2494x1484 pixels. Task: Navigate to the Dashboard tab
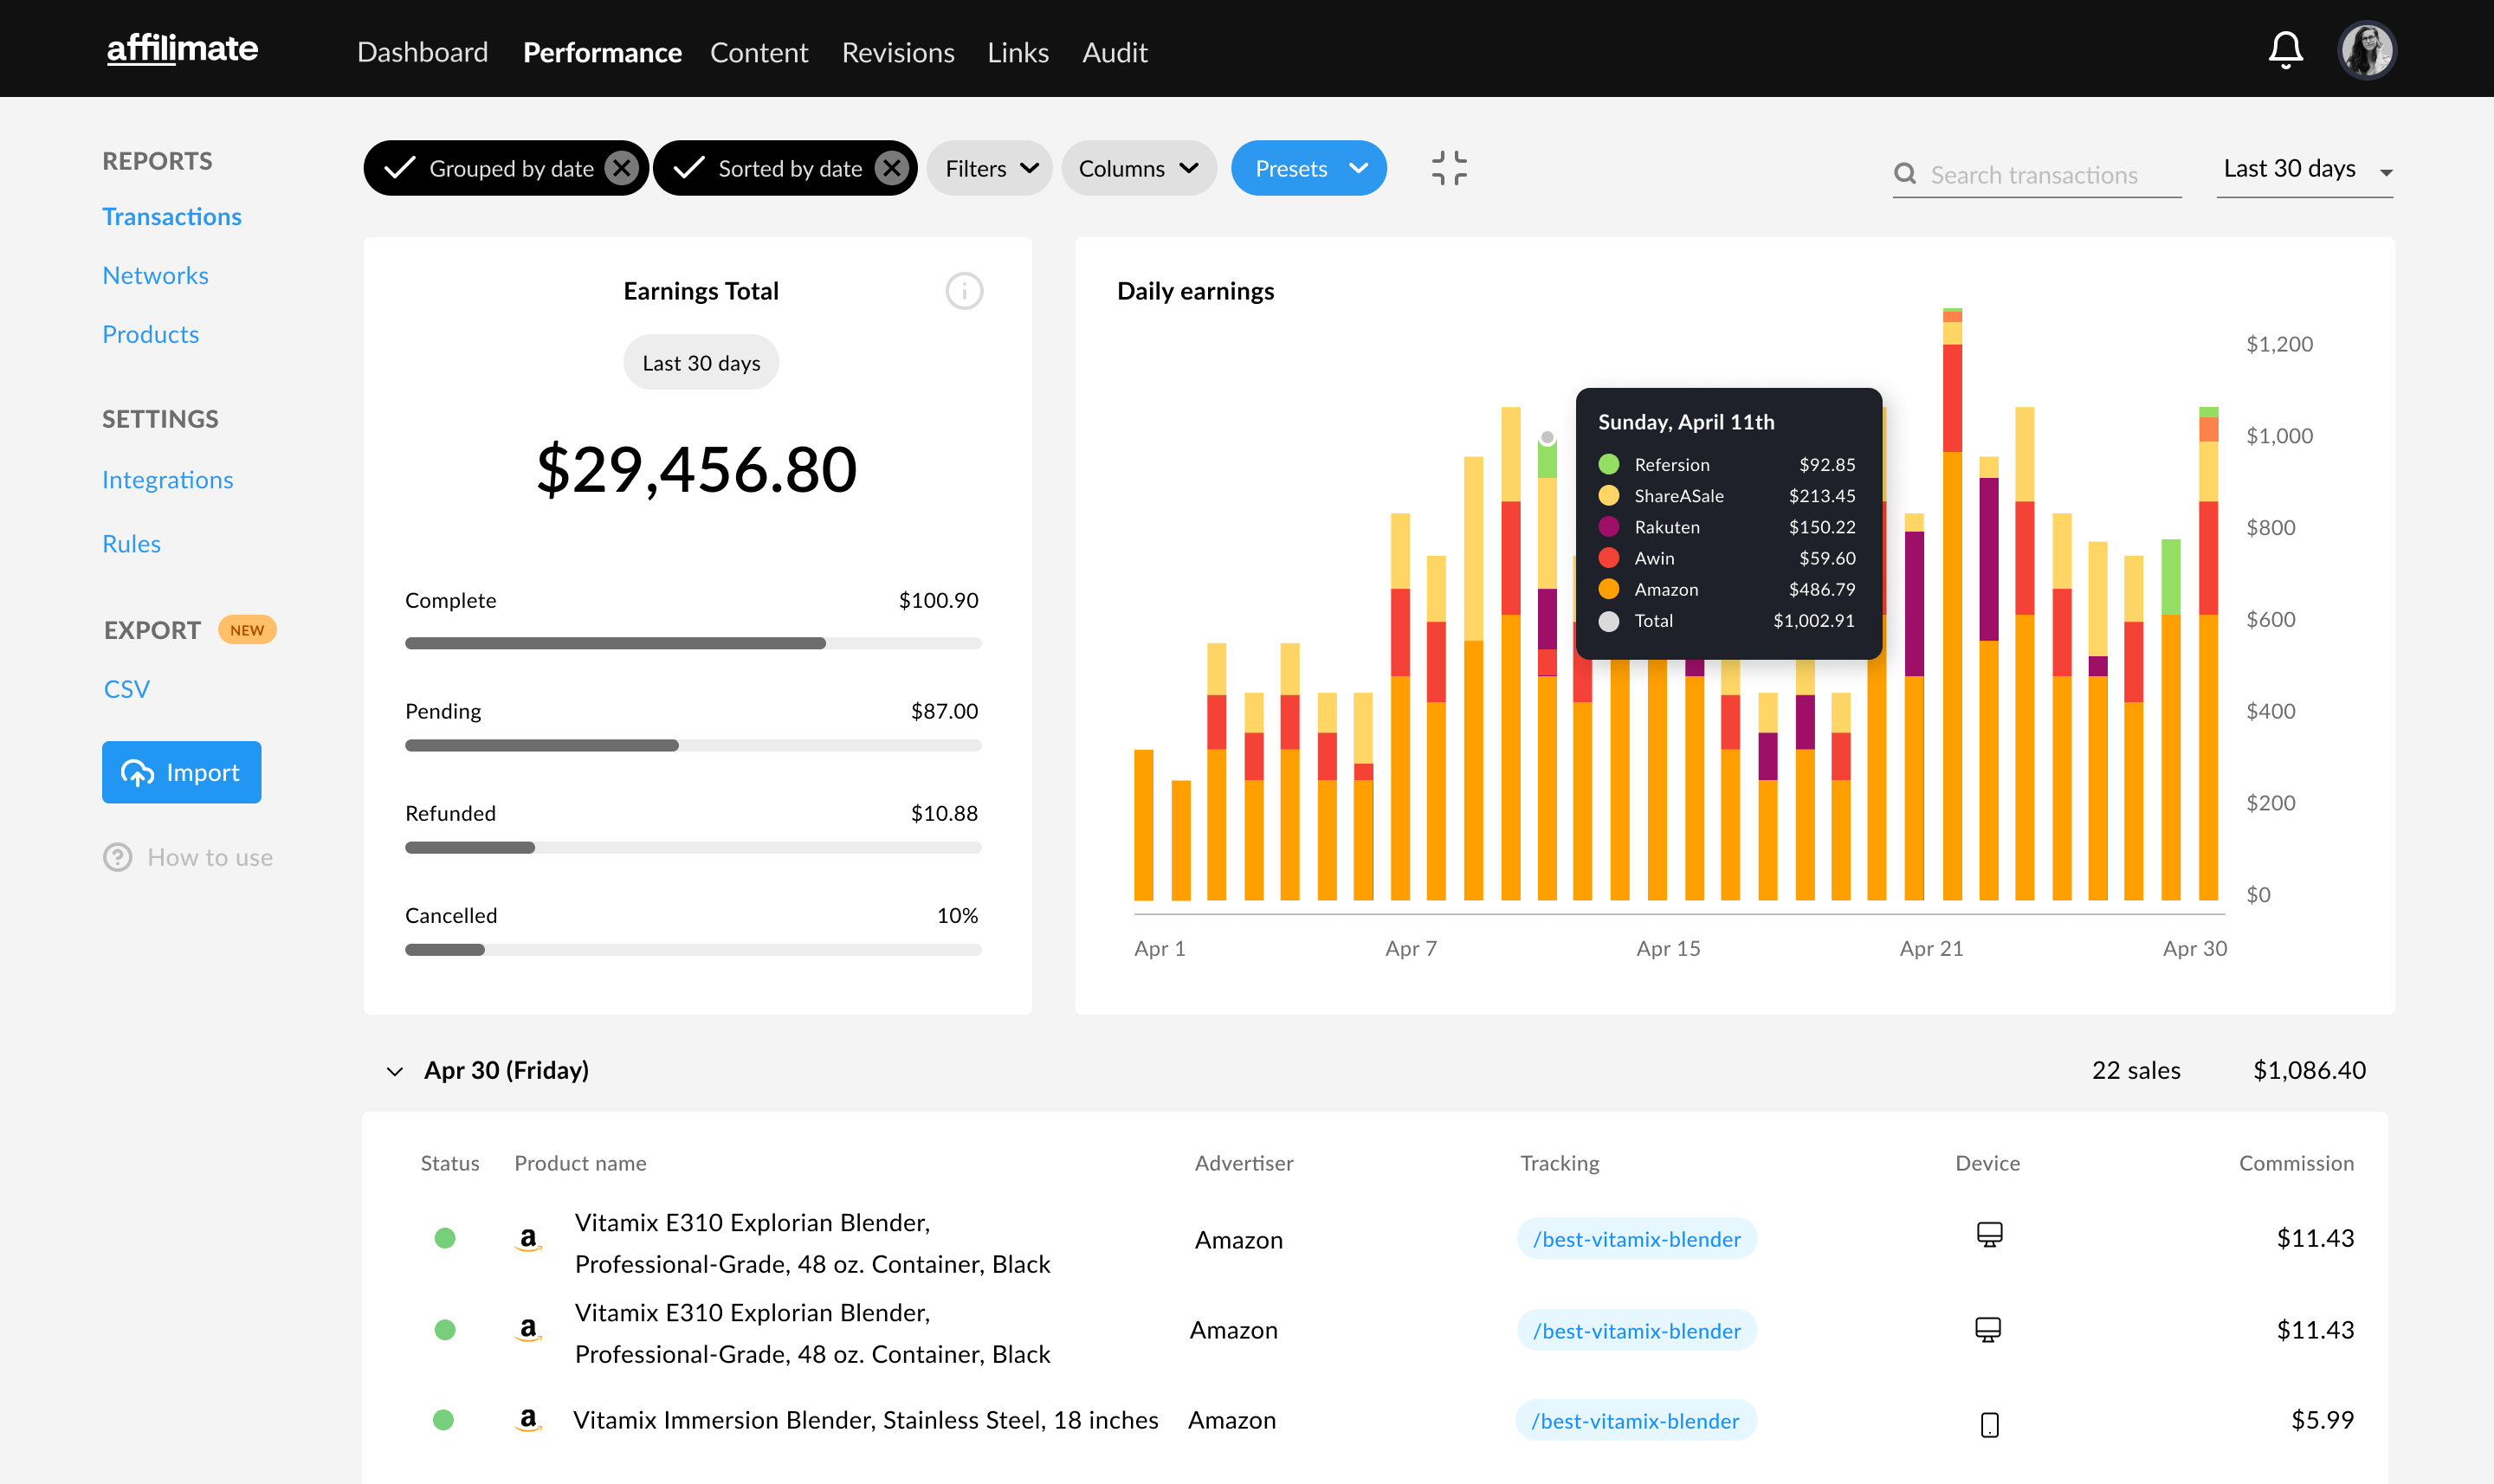pos(422,49)
